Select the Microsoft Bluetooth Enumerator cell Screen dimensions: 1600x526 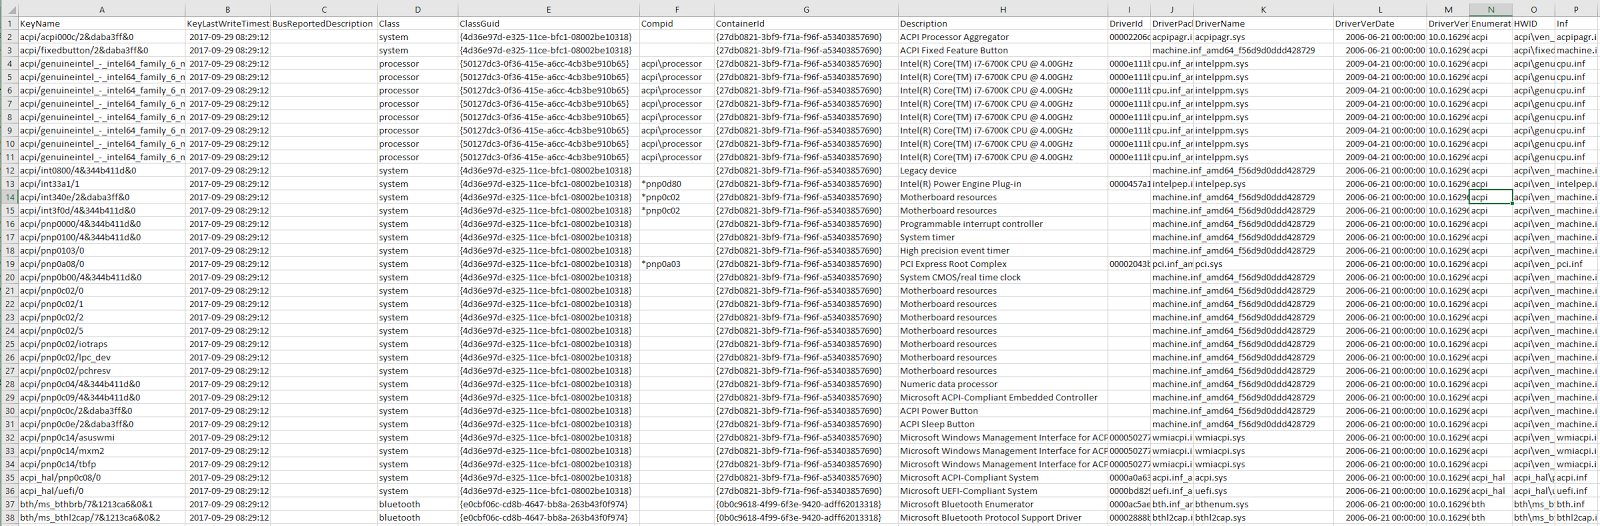[x=1002, y=504]
